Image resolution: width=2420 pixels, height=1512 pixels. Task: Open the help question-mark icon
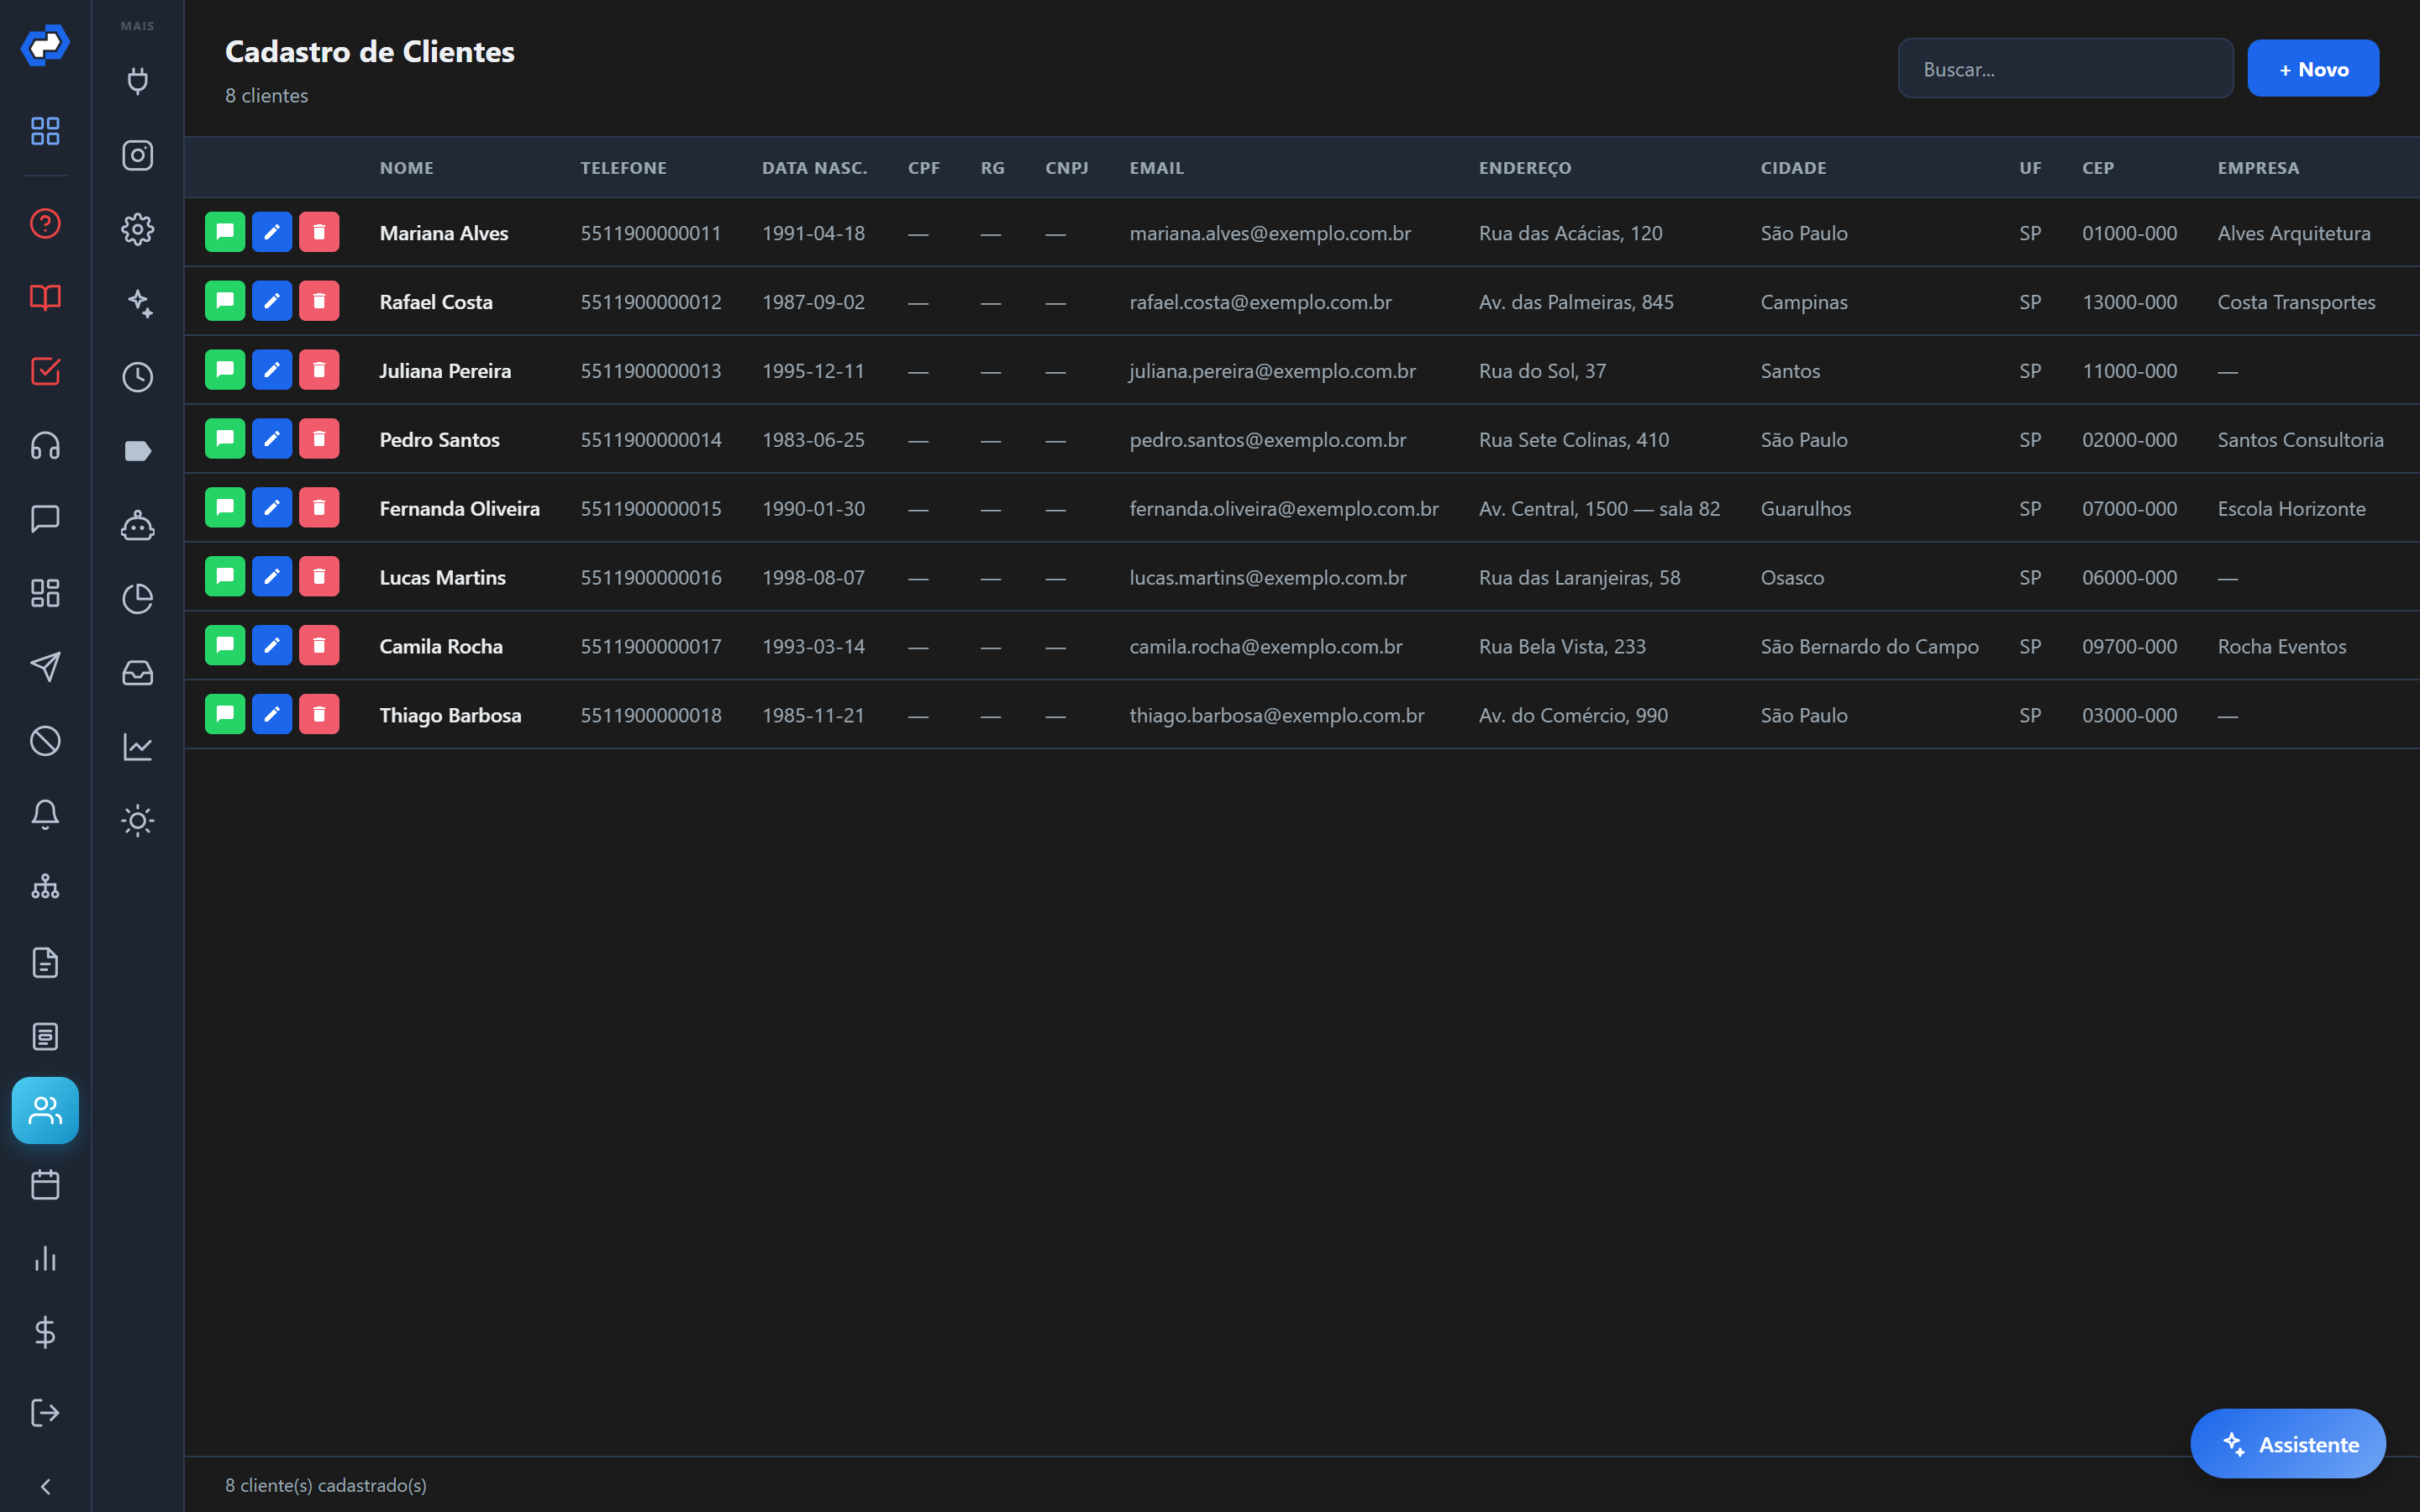click(45, 223)
